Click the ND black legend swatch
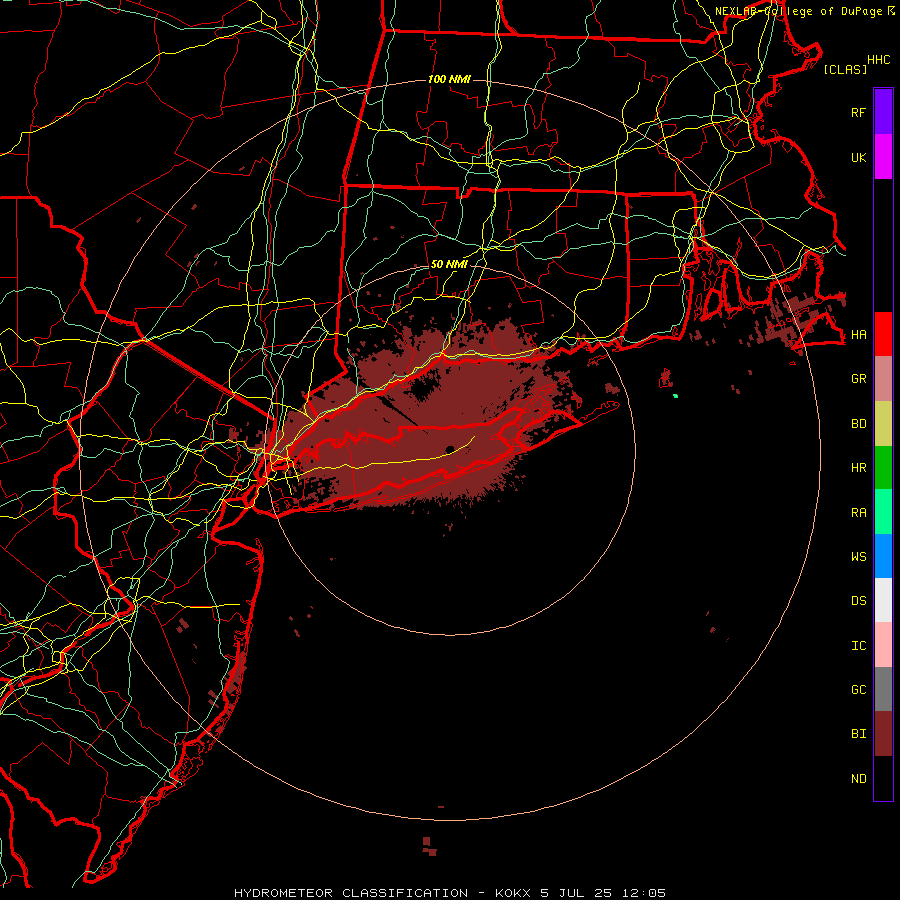The width and height of the screenshot is (900, 900). click(883, 778)
